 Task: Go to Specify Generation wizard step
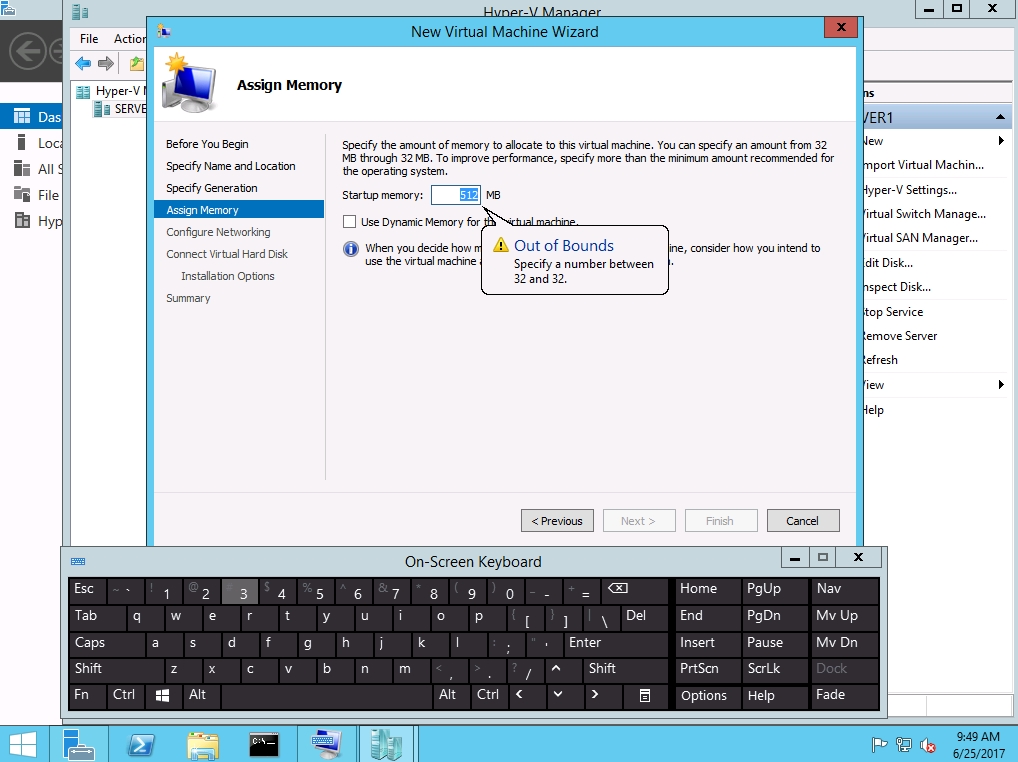point(212,188)
